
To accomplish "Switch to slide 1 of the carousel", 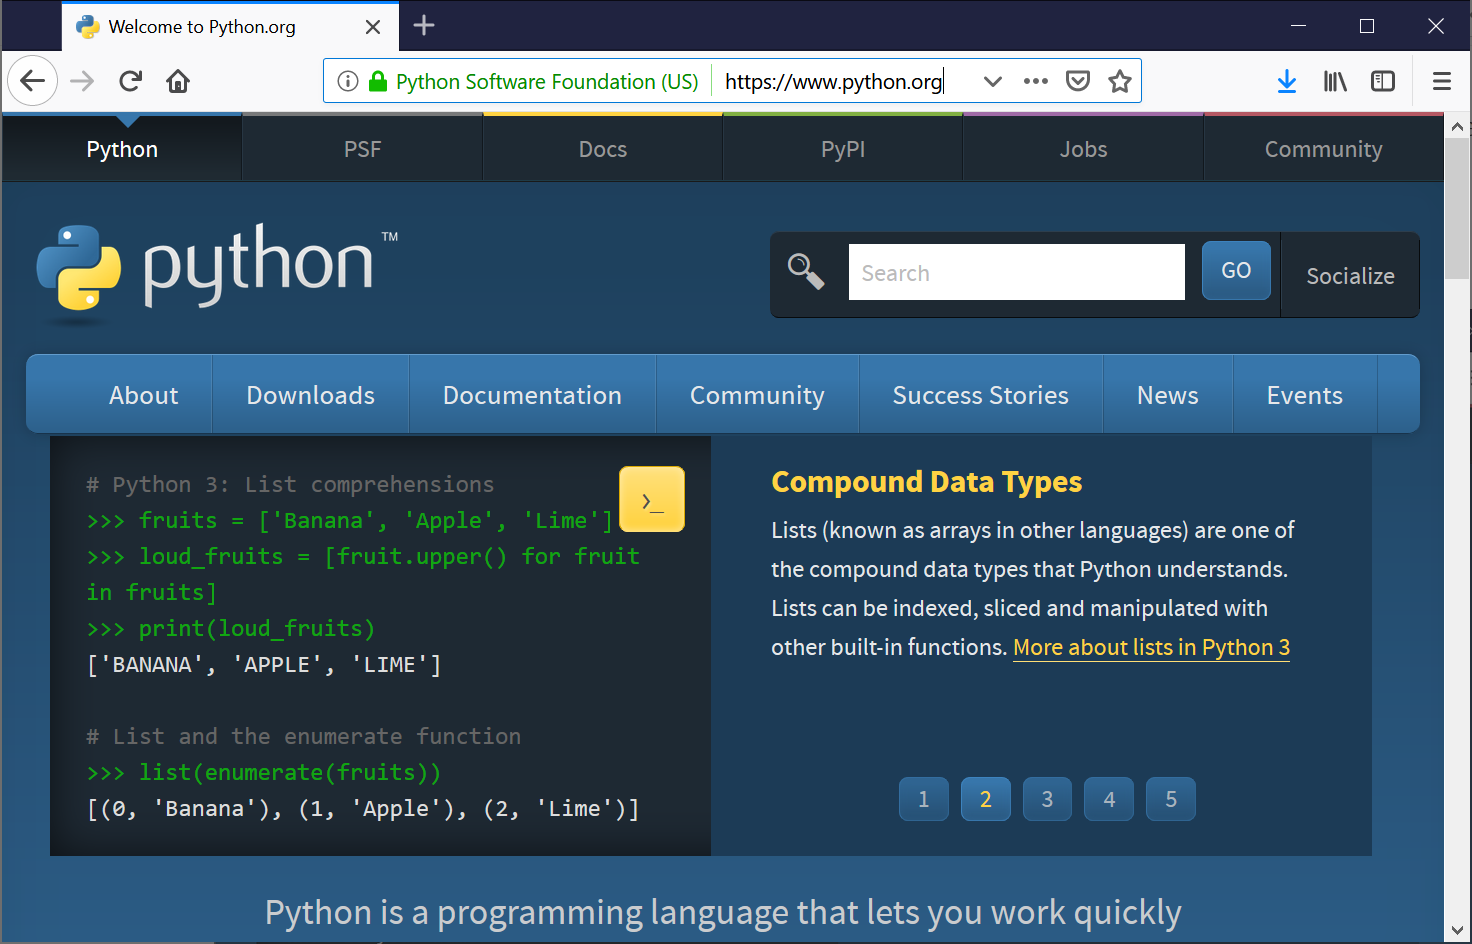I will [924, 799].
